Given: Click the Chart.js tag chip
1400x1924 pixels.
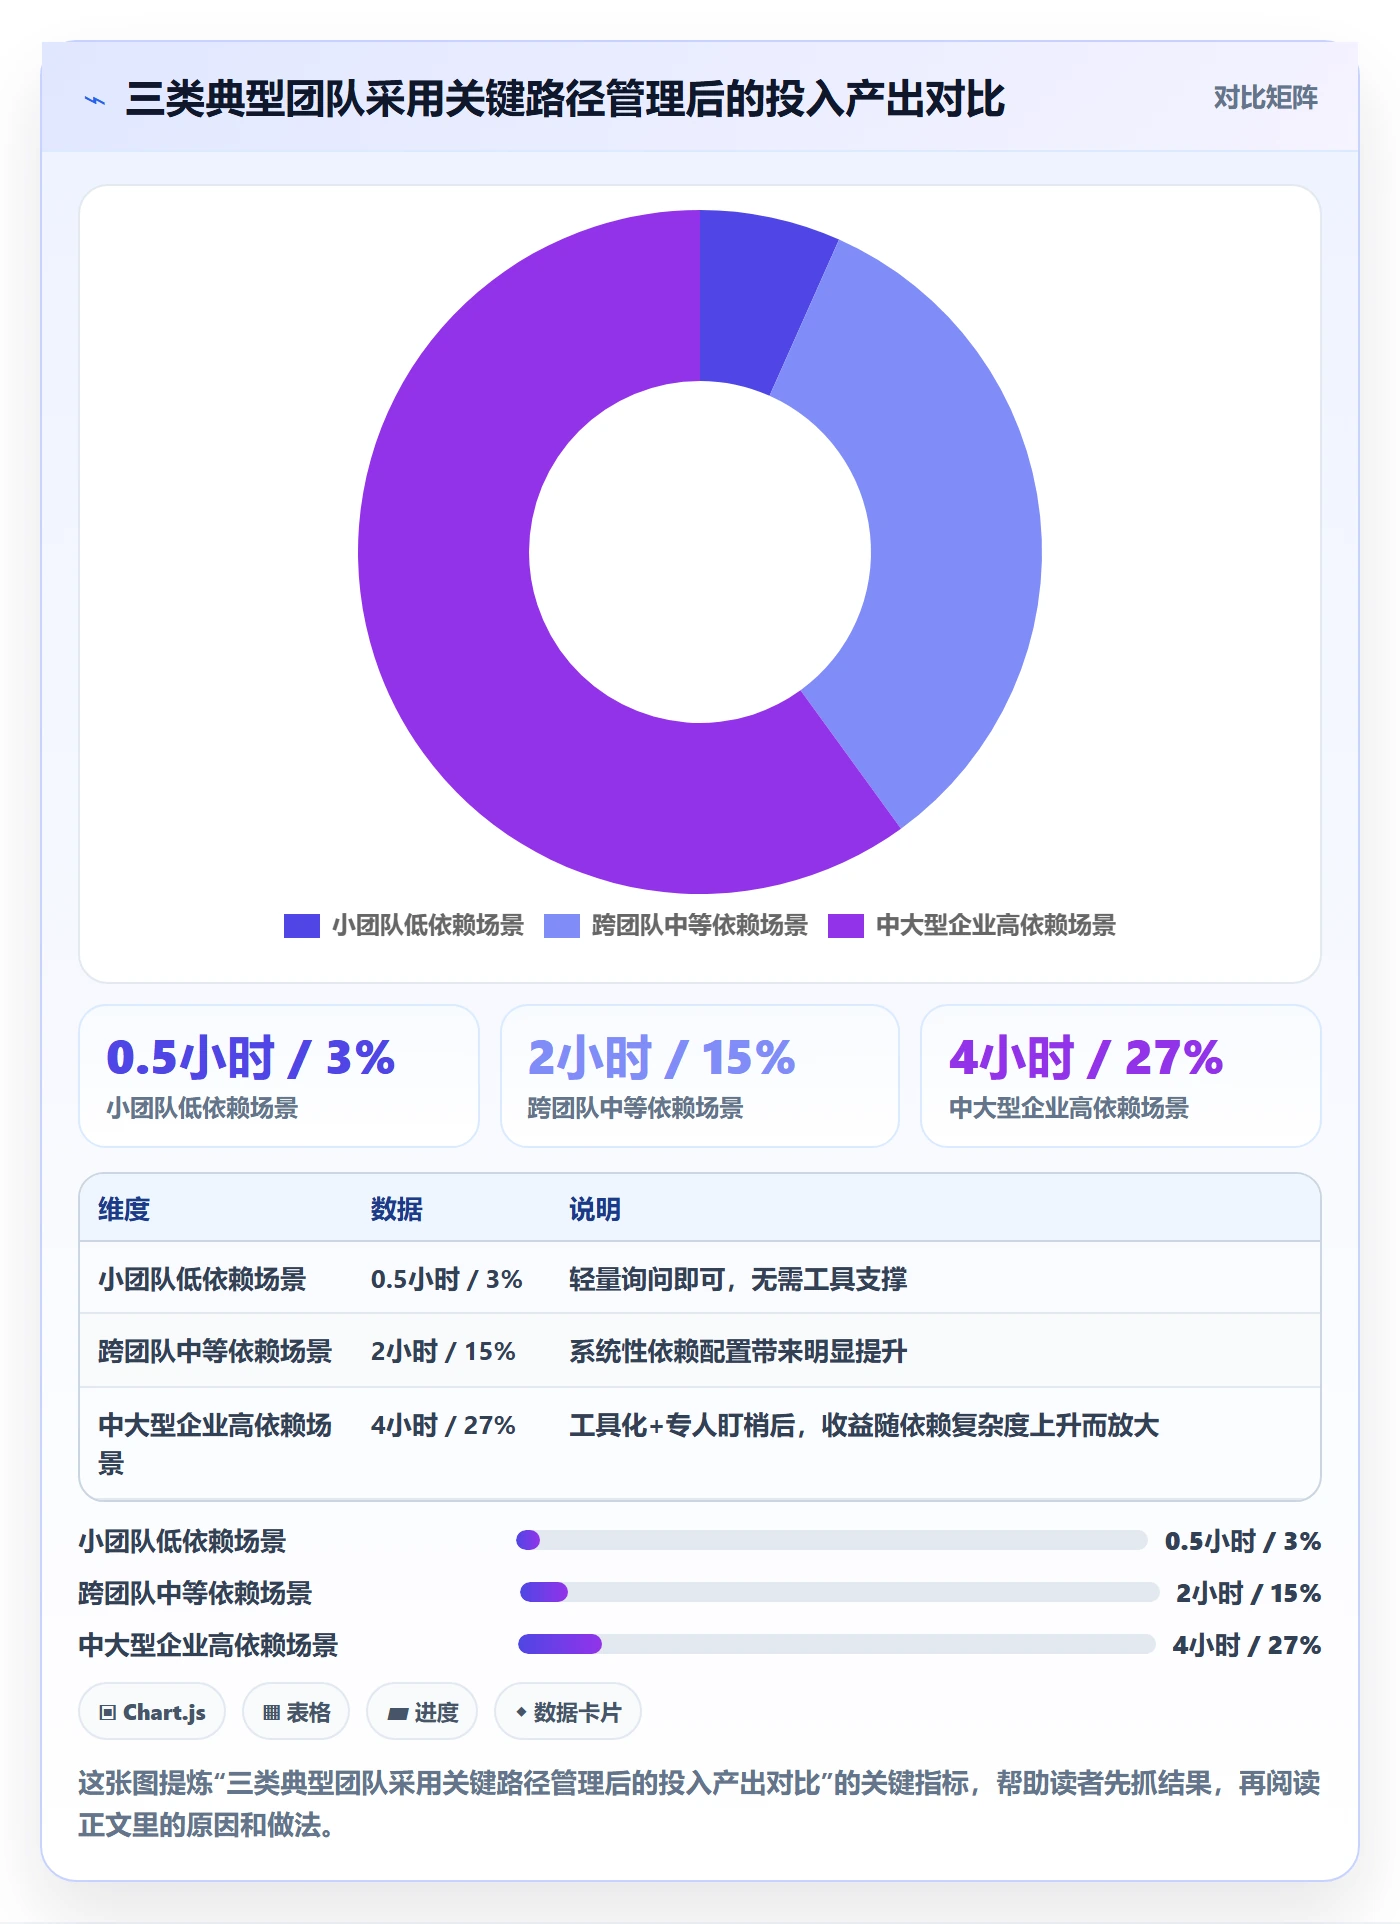Looking at the screenshot, I should 152,1712.
